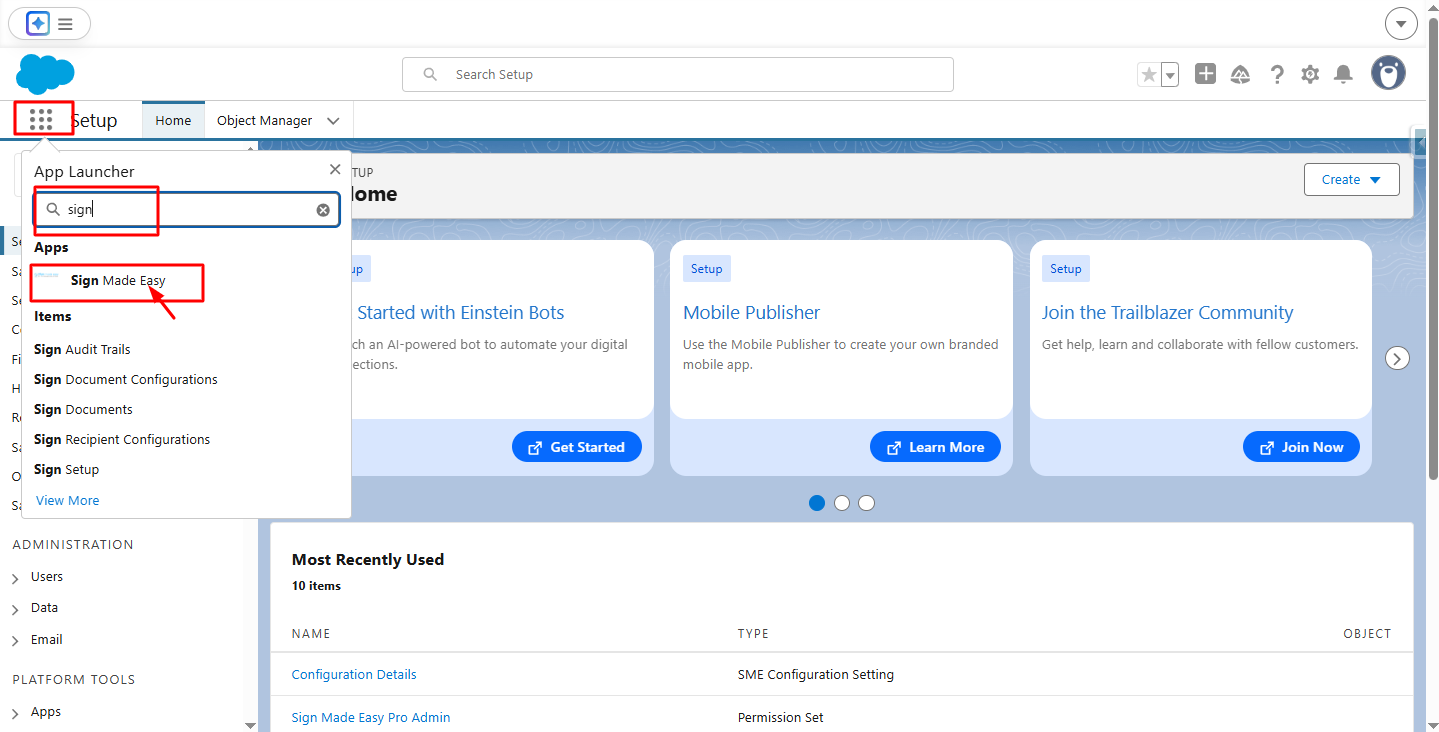Focus the App Launcher search box
The image size is (1439, 732).
(187, 210)
